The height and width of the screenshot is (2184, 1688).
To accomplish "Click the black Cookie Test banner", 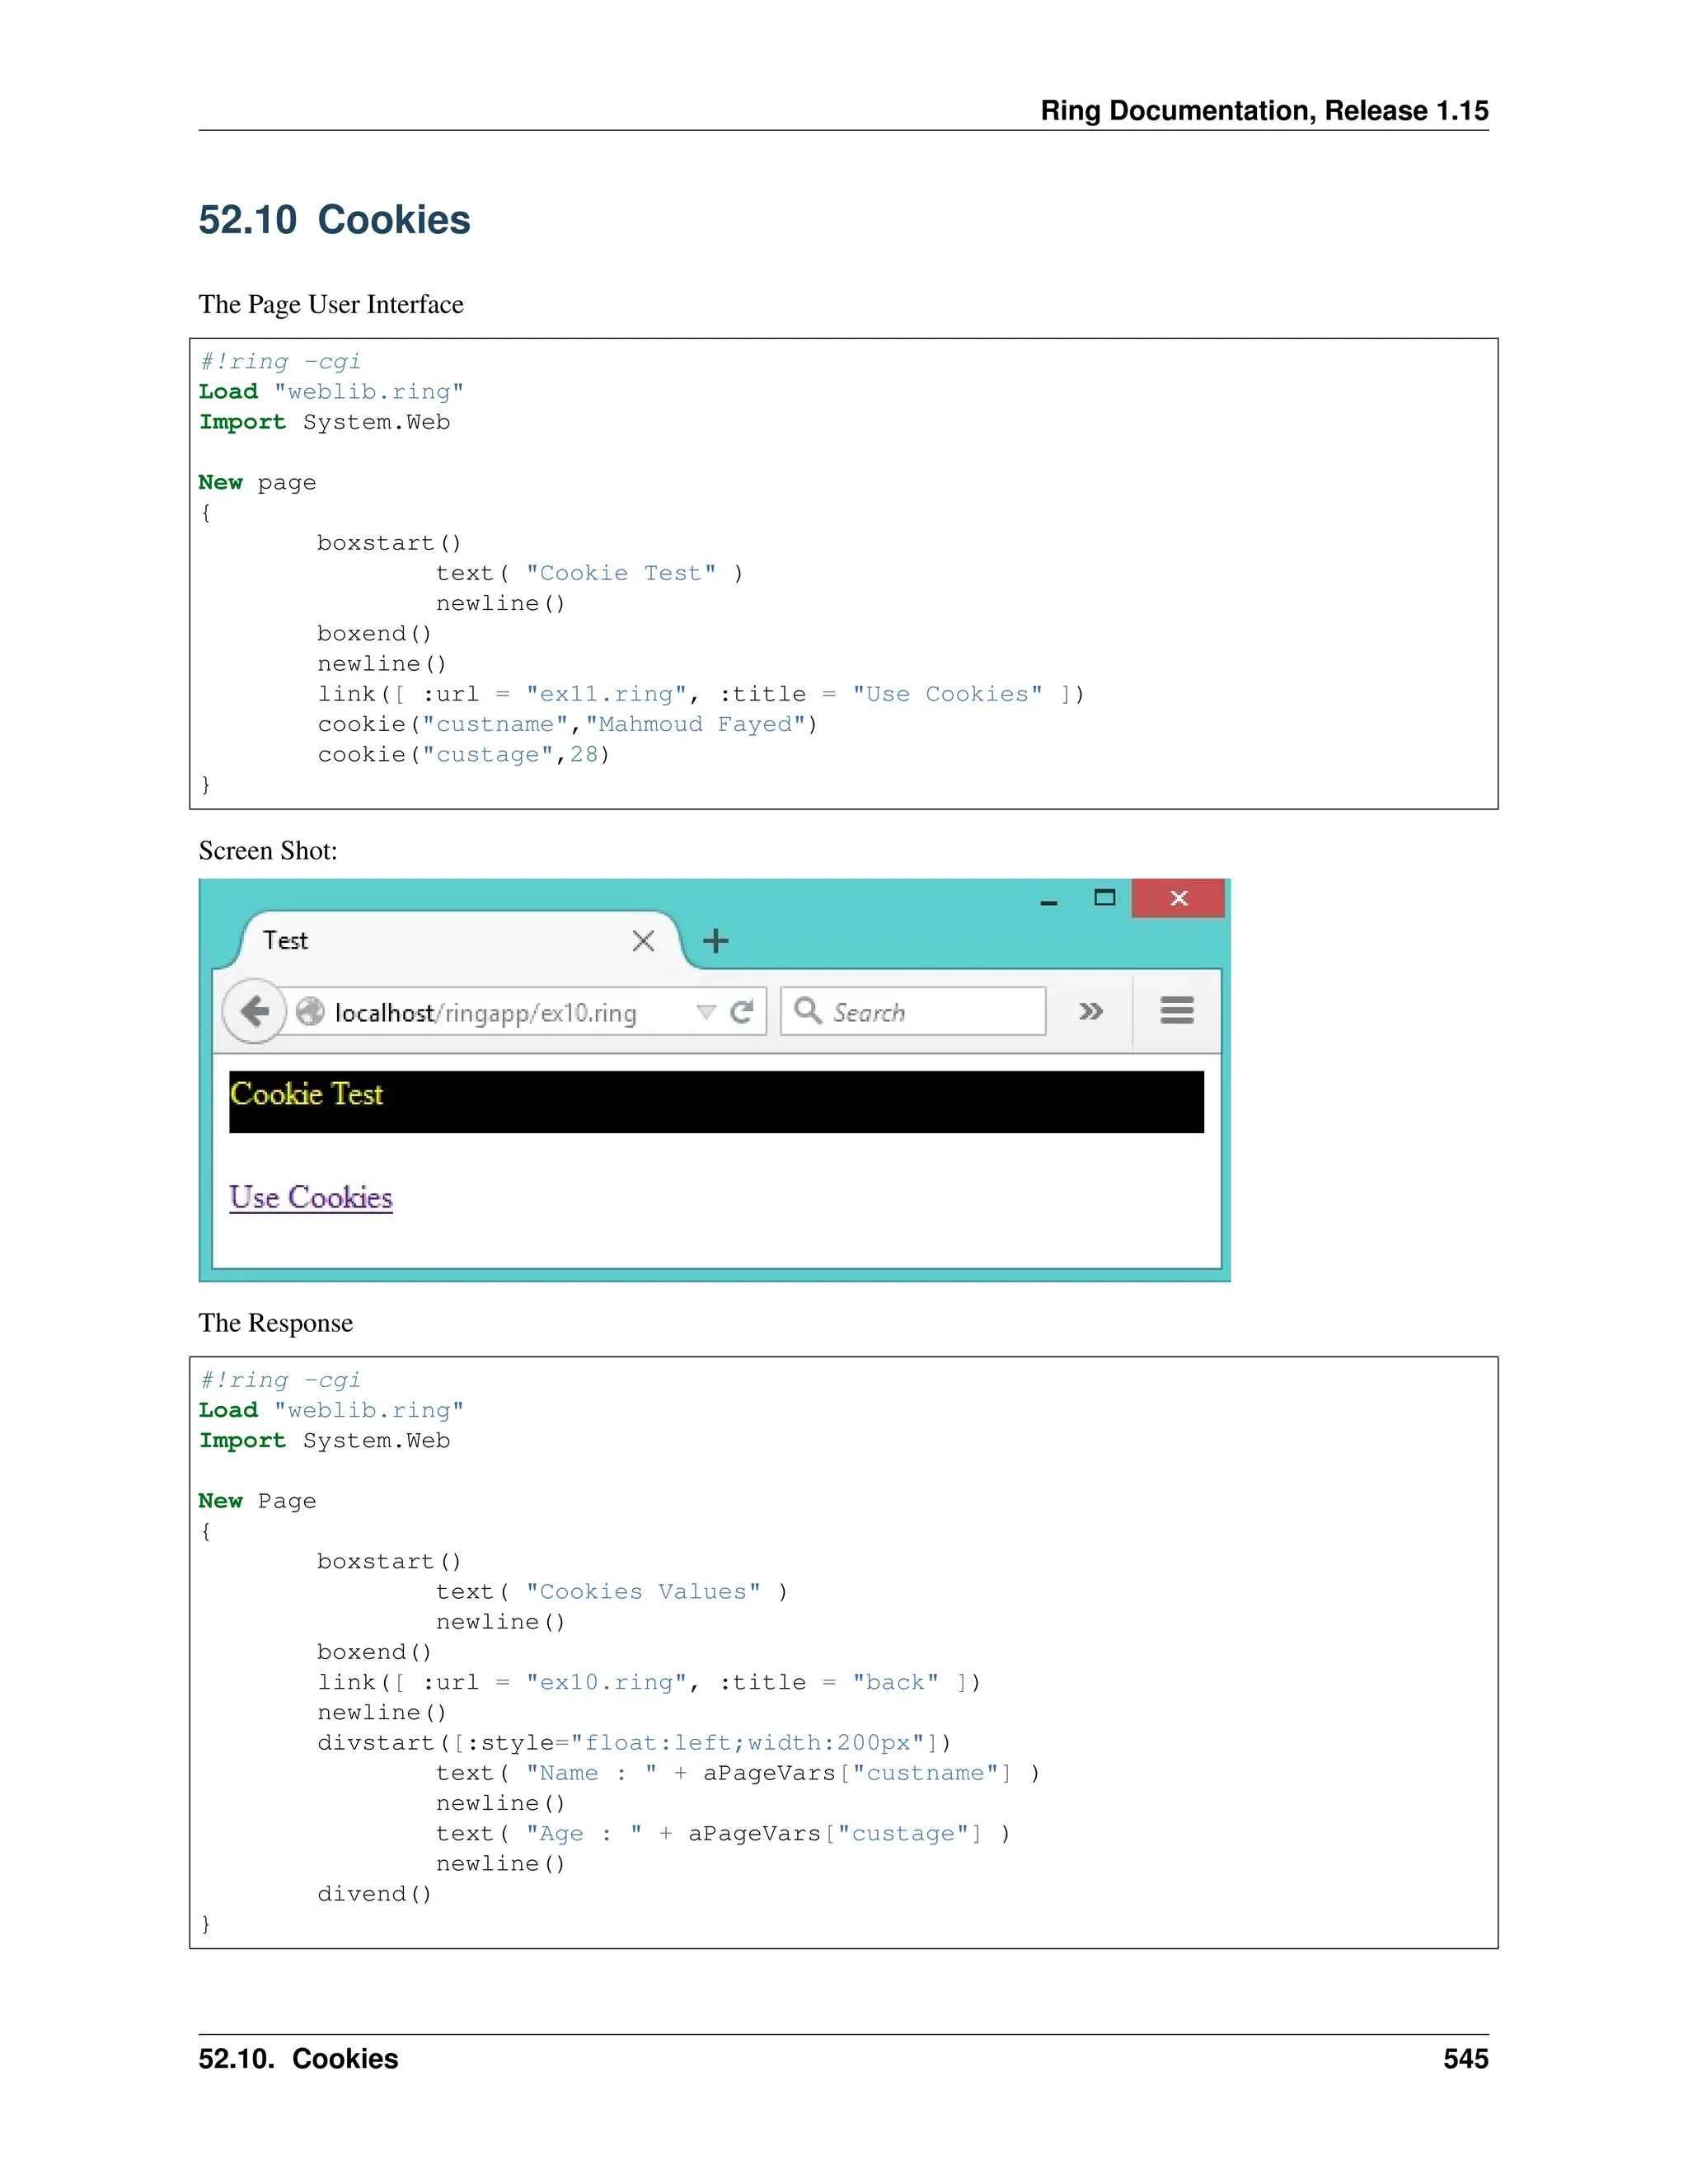I will (716, 1102).
